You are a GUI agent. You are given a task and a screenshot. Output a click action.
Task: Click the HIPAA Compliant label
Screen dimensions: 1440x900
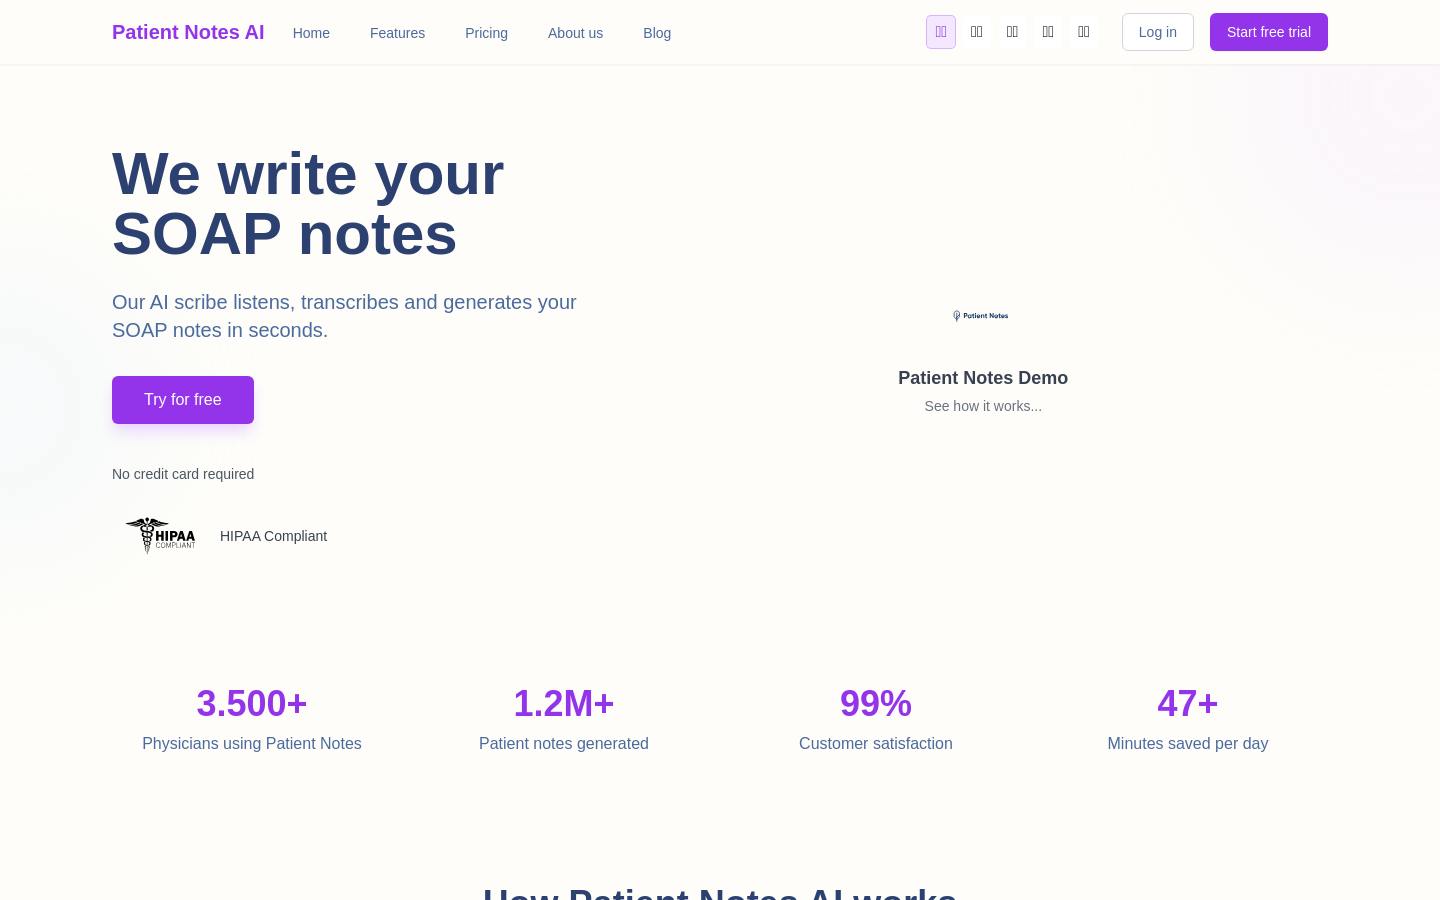pyautogui.click(x=273, y=536)
